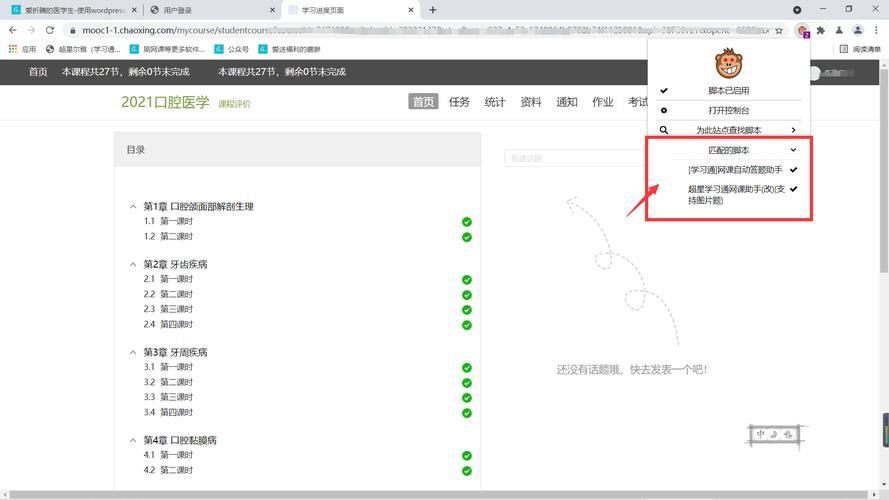Click the new tab plus button
Viewport: 889px width, 500px height.
433,10
